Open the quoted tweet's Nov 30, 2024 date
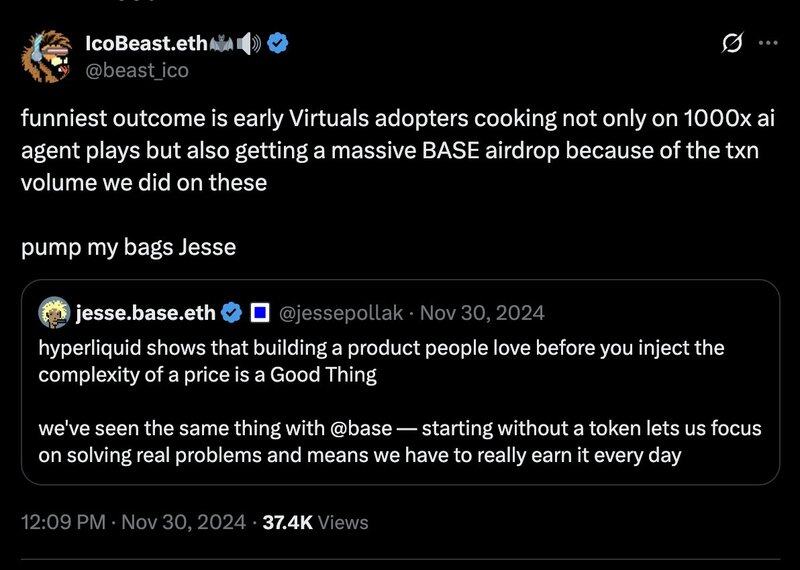 [482, 312]
